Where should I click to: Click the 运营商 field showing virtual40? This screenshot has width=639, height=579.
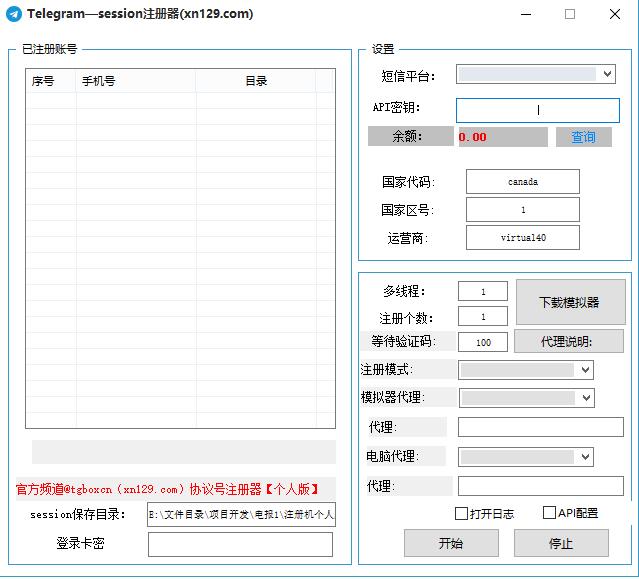click(522, 238)
